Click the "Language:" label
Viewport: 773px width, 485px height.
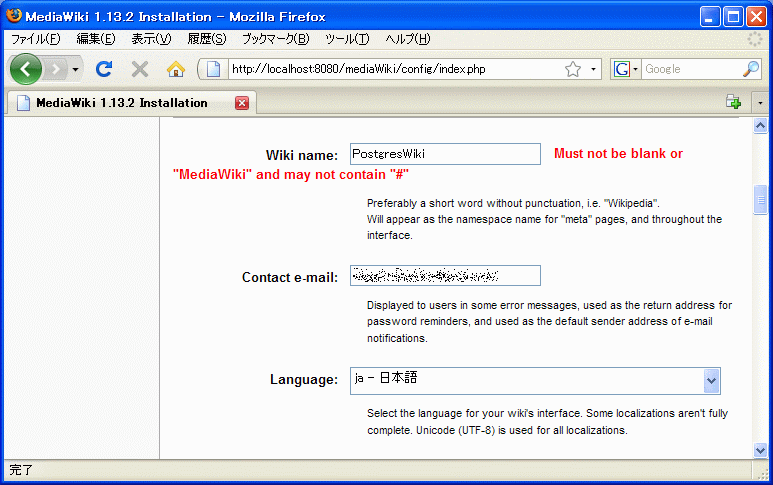tap(304, 380)
